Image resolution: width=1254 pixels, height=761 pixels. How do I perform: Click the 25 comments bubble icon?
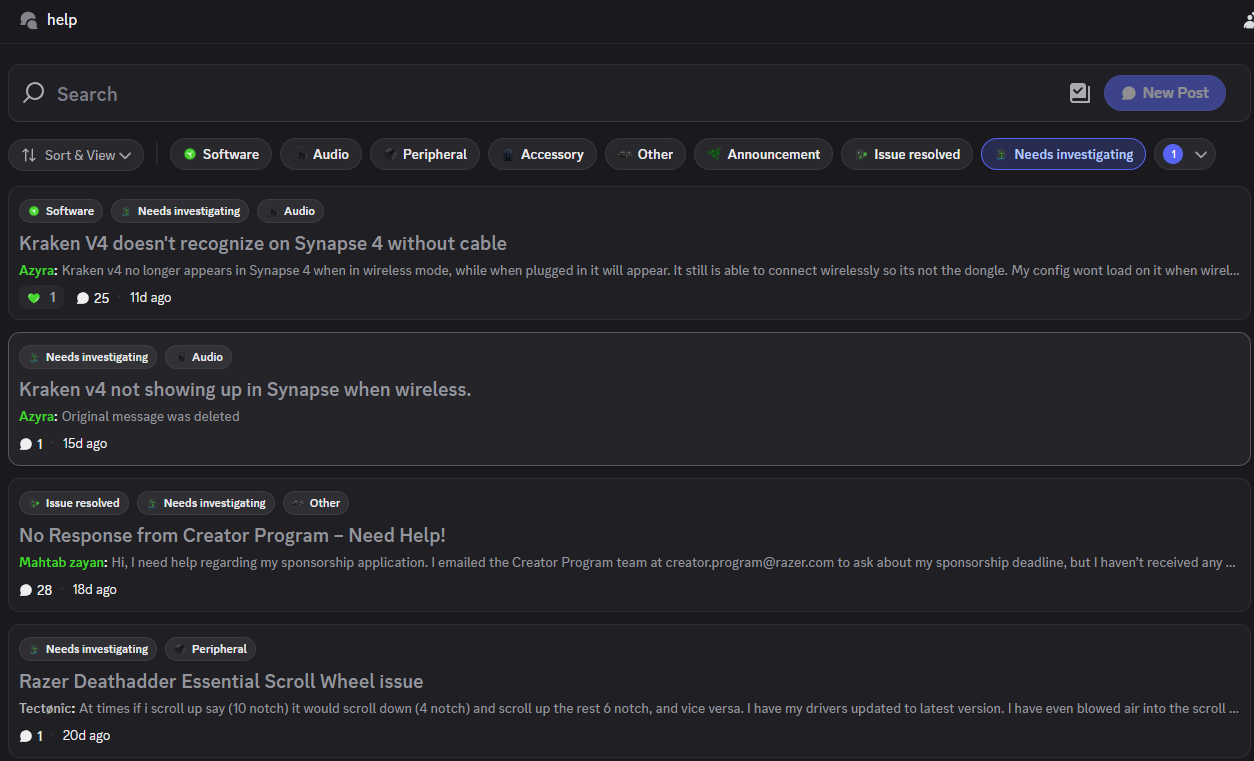83,298
